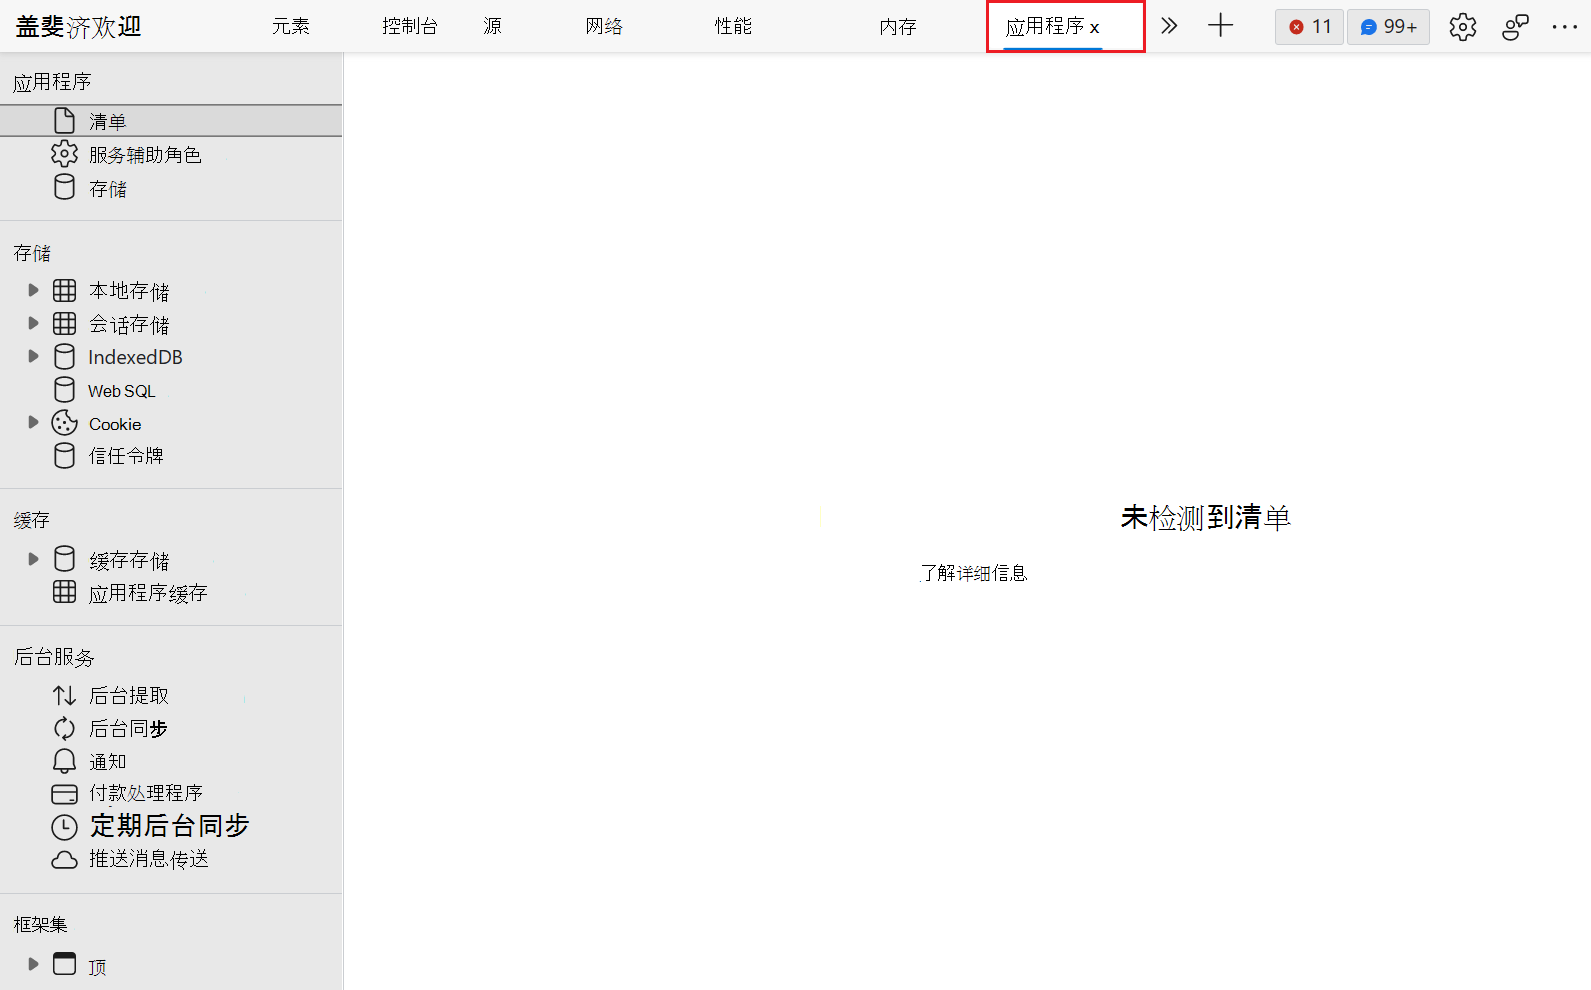Screen dimensions: 1591x990
Task: Click the 付款处理程序 card icon
Action: (x=64, y=794)
